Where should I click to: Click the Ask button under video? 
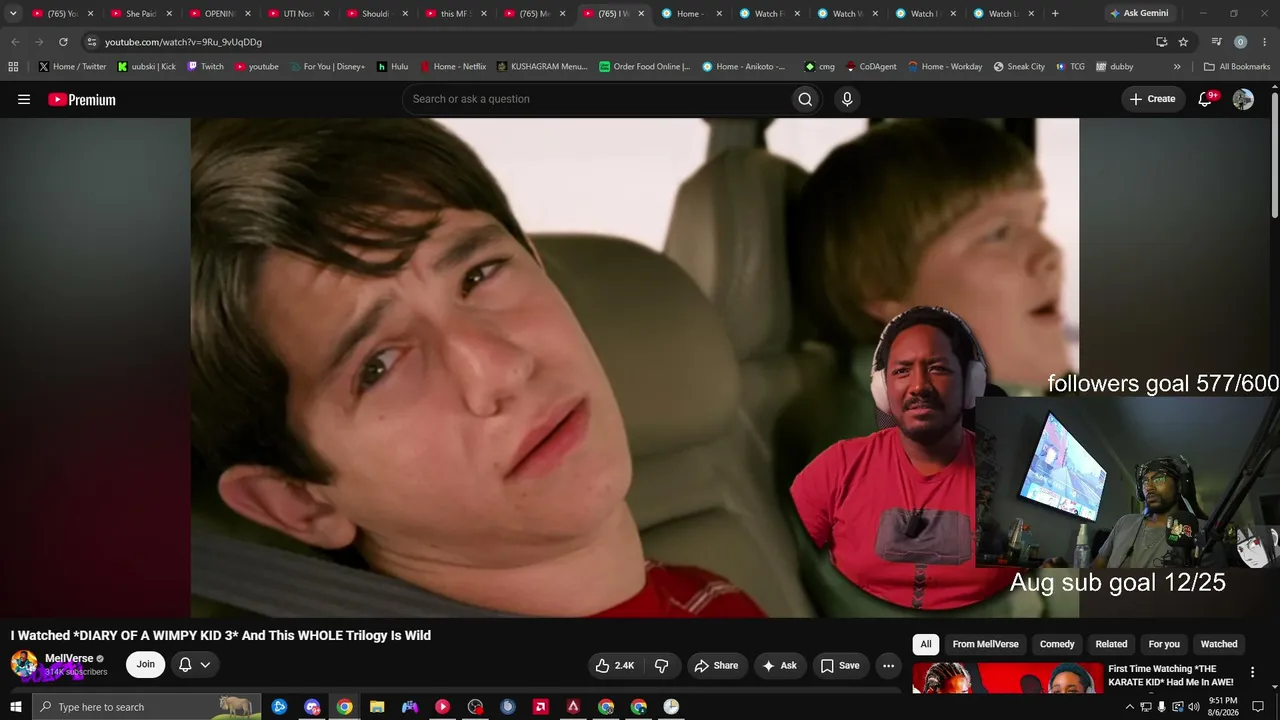[x=779, y=665]
